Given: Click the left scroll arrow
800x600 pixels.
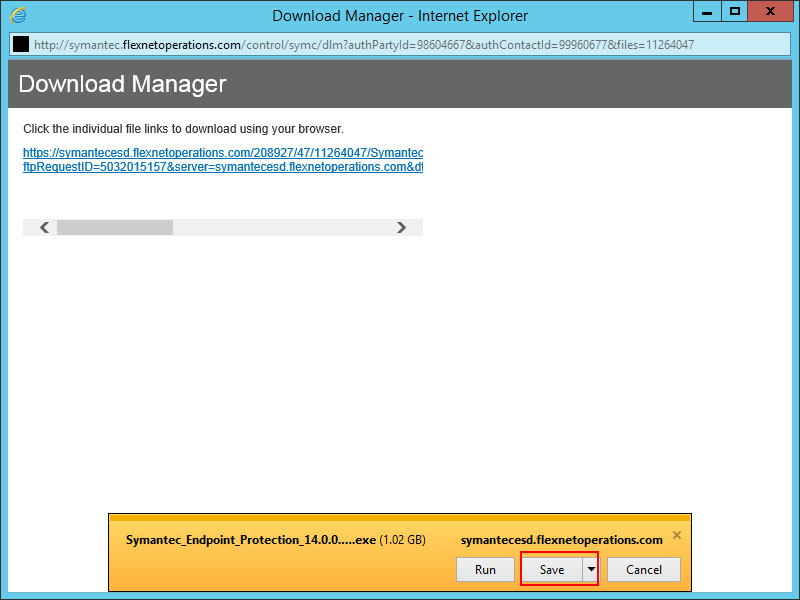Looking at the screenshot, I should coord(44,227).
